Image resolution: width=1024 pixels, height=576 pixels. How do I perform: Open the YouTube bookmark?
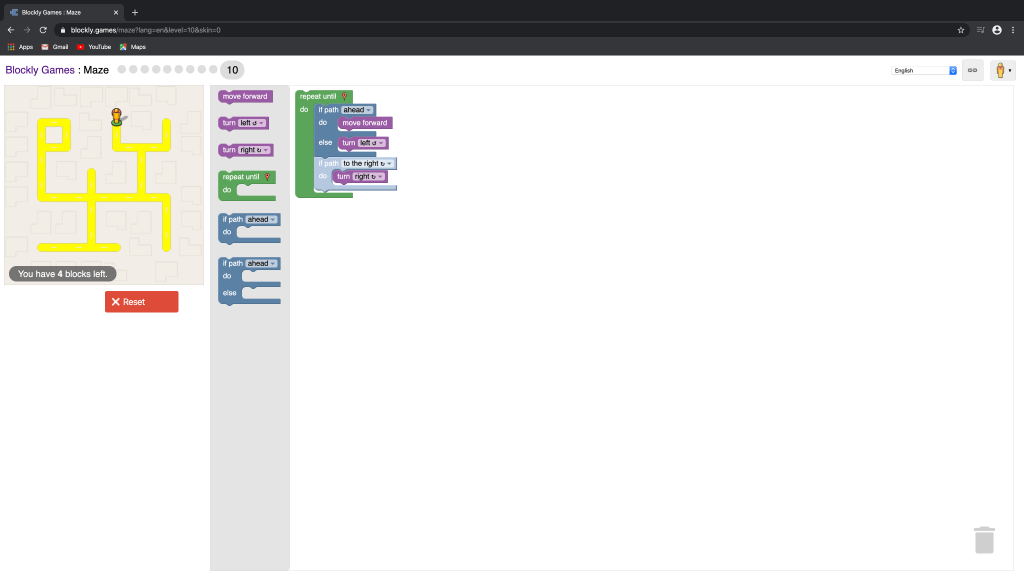(94, 47)
